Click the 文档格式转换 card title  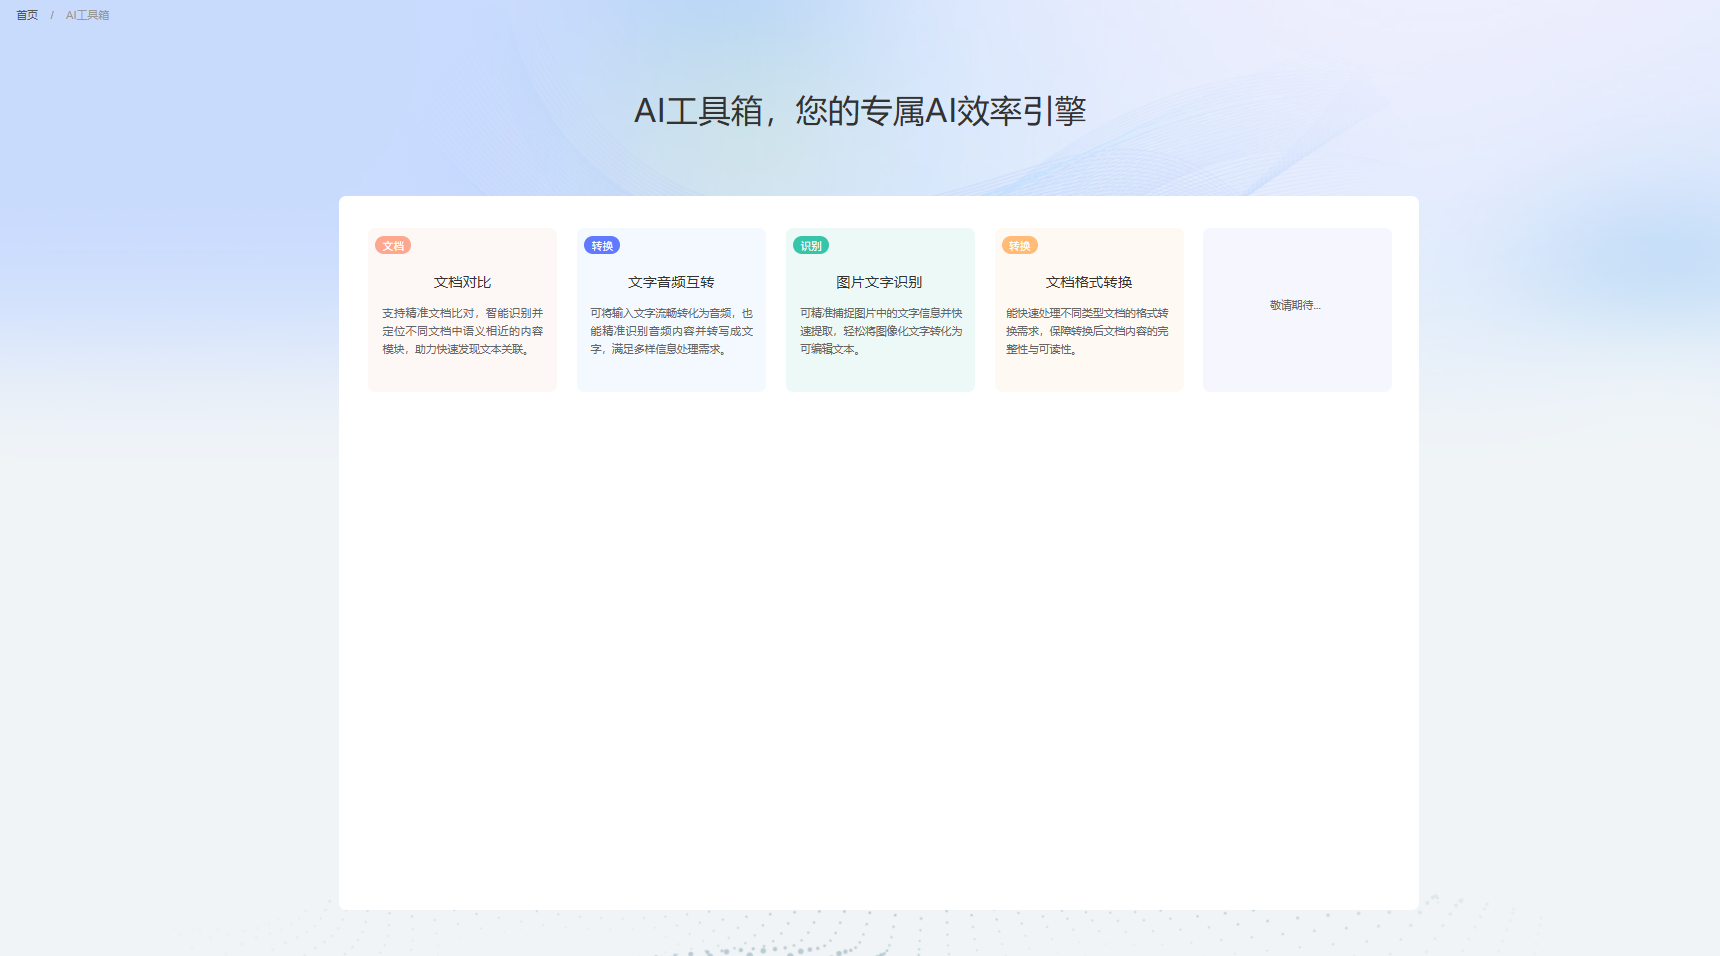pyautogui.click(x=1089, y=282)
